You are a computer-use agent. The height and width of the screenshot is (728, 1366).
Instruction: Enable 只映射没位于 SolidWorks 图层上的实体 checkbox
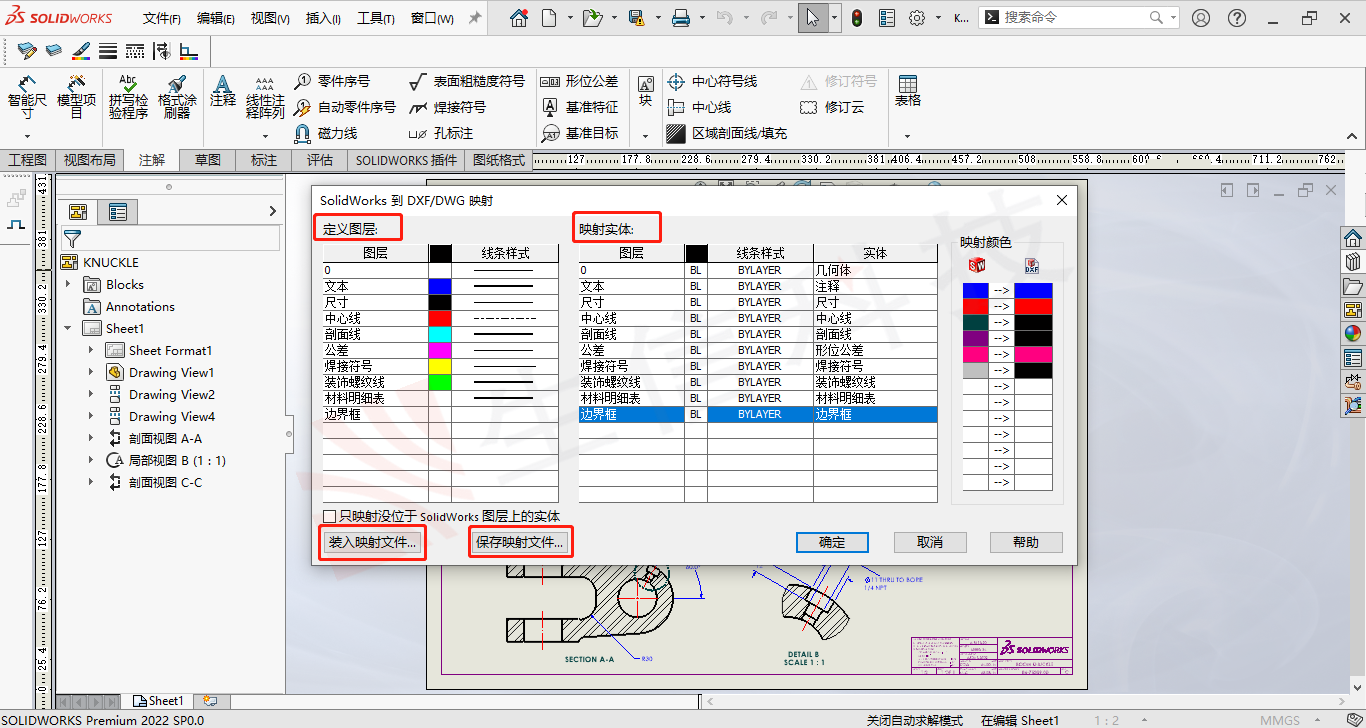click(x=329, y=516)
